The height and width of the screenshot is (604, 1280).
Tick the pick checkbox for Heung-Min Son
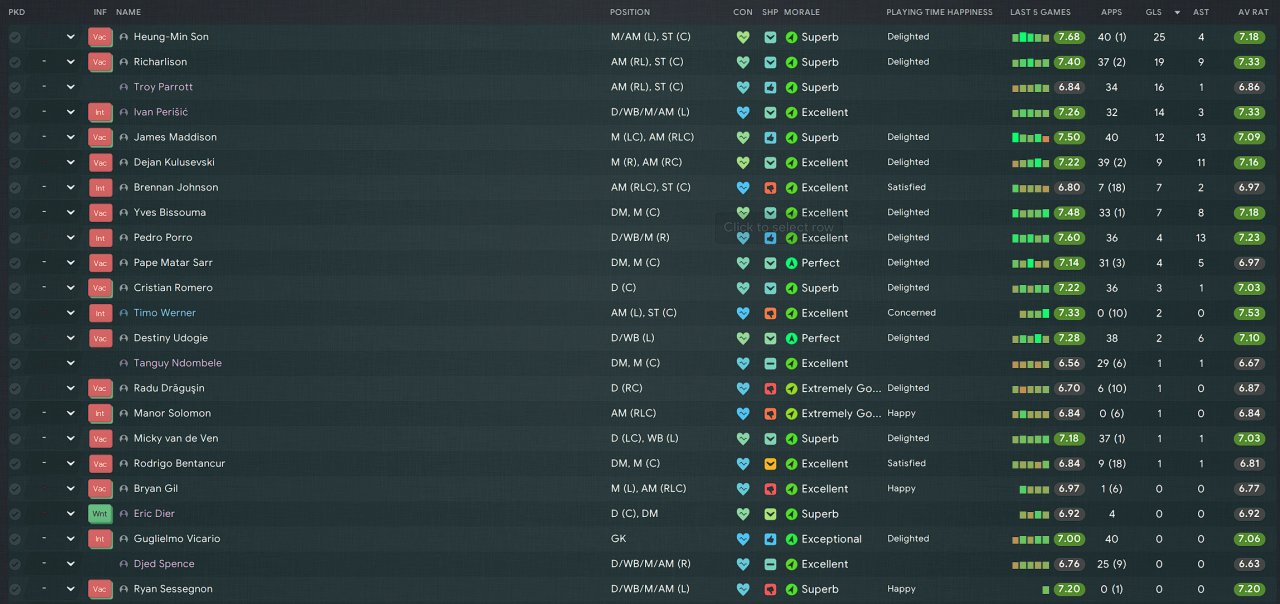15,37
